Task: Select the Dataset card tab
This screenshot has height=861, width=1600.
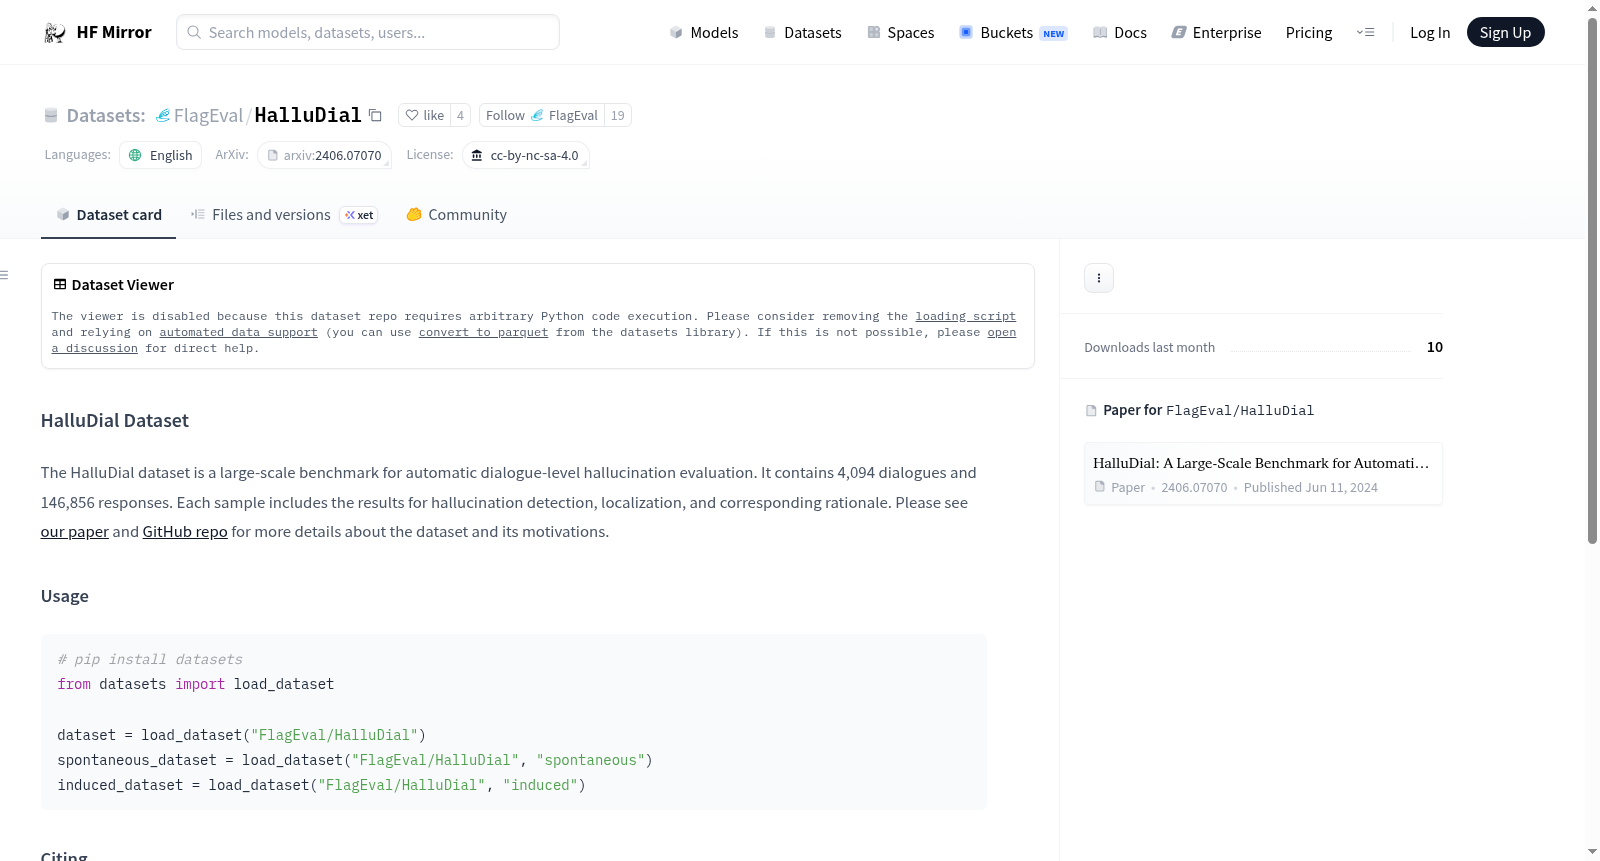Action: [108, 214]
